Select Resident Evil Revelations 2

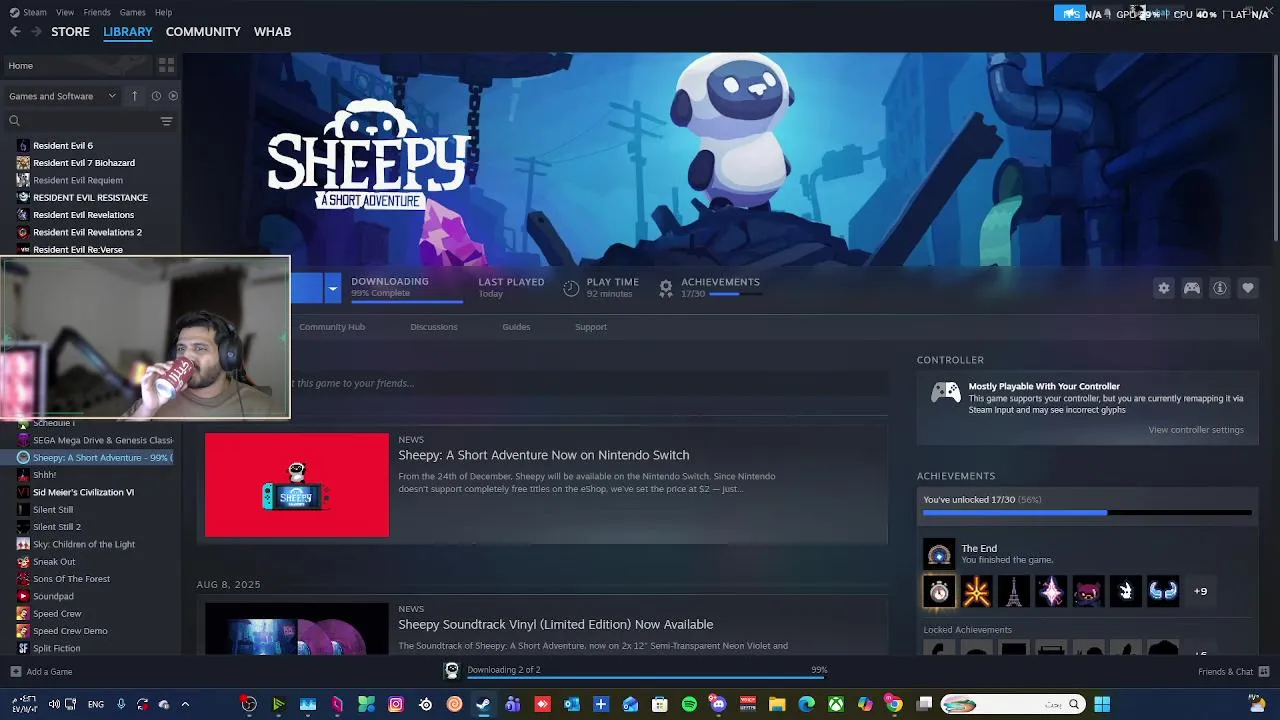point(87,233)
